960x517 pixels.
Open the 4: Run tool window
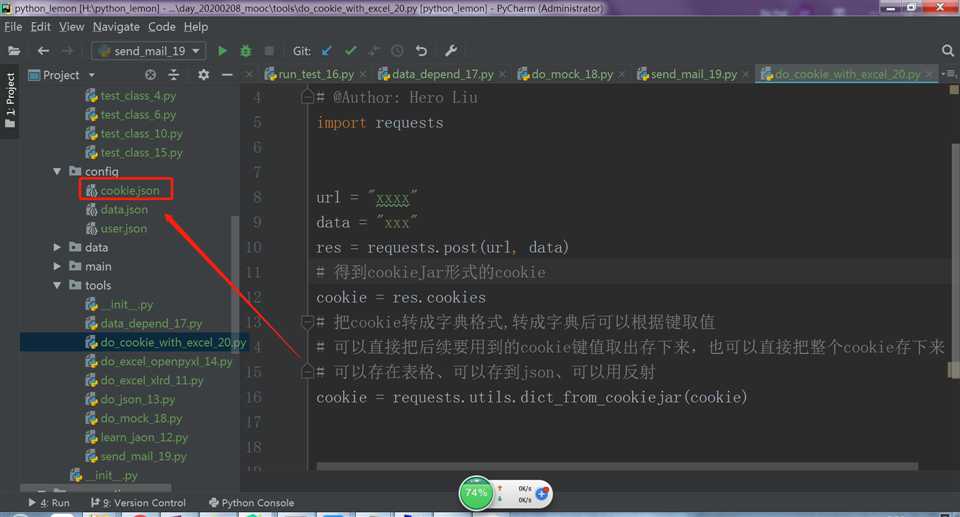50,503
